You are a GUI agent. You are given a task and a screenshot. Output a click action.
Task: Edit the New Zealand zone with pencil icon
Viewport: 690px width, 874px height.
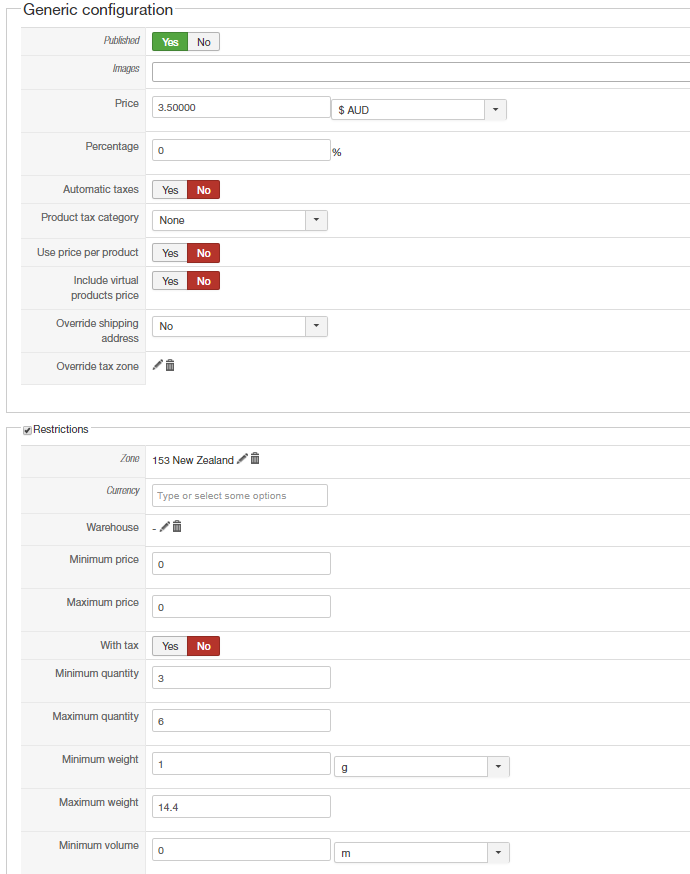point(242,459)
